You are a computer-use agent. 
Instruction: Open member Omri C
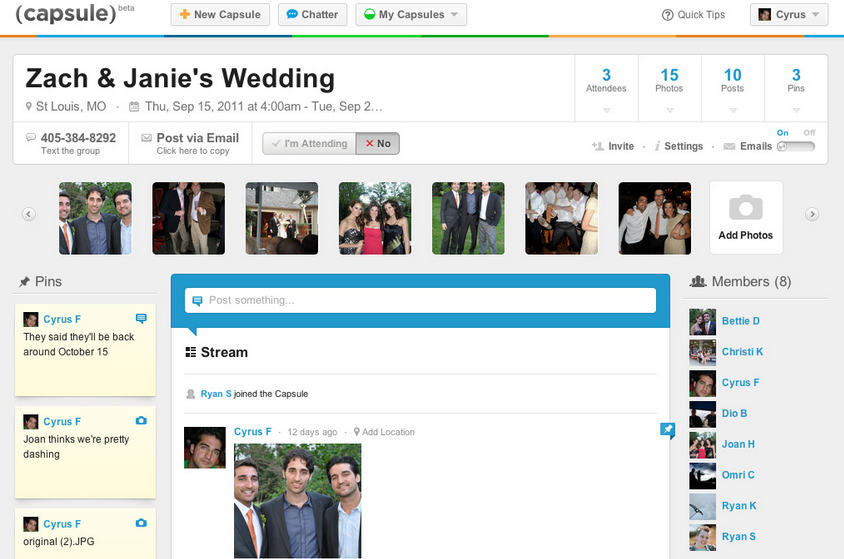(x=738, y=475)
